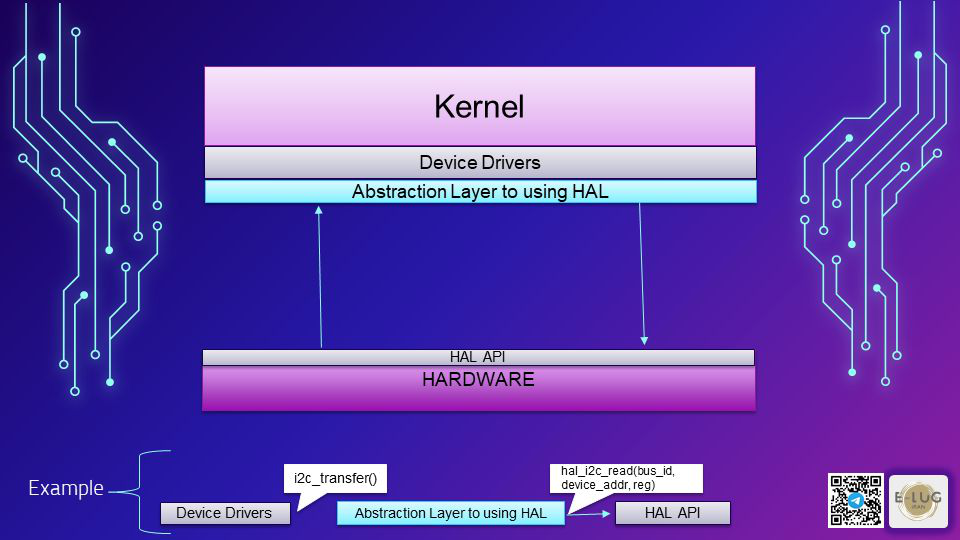Click the QR code image

click(x=855, y=500)
